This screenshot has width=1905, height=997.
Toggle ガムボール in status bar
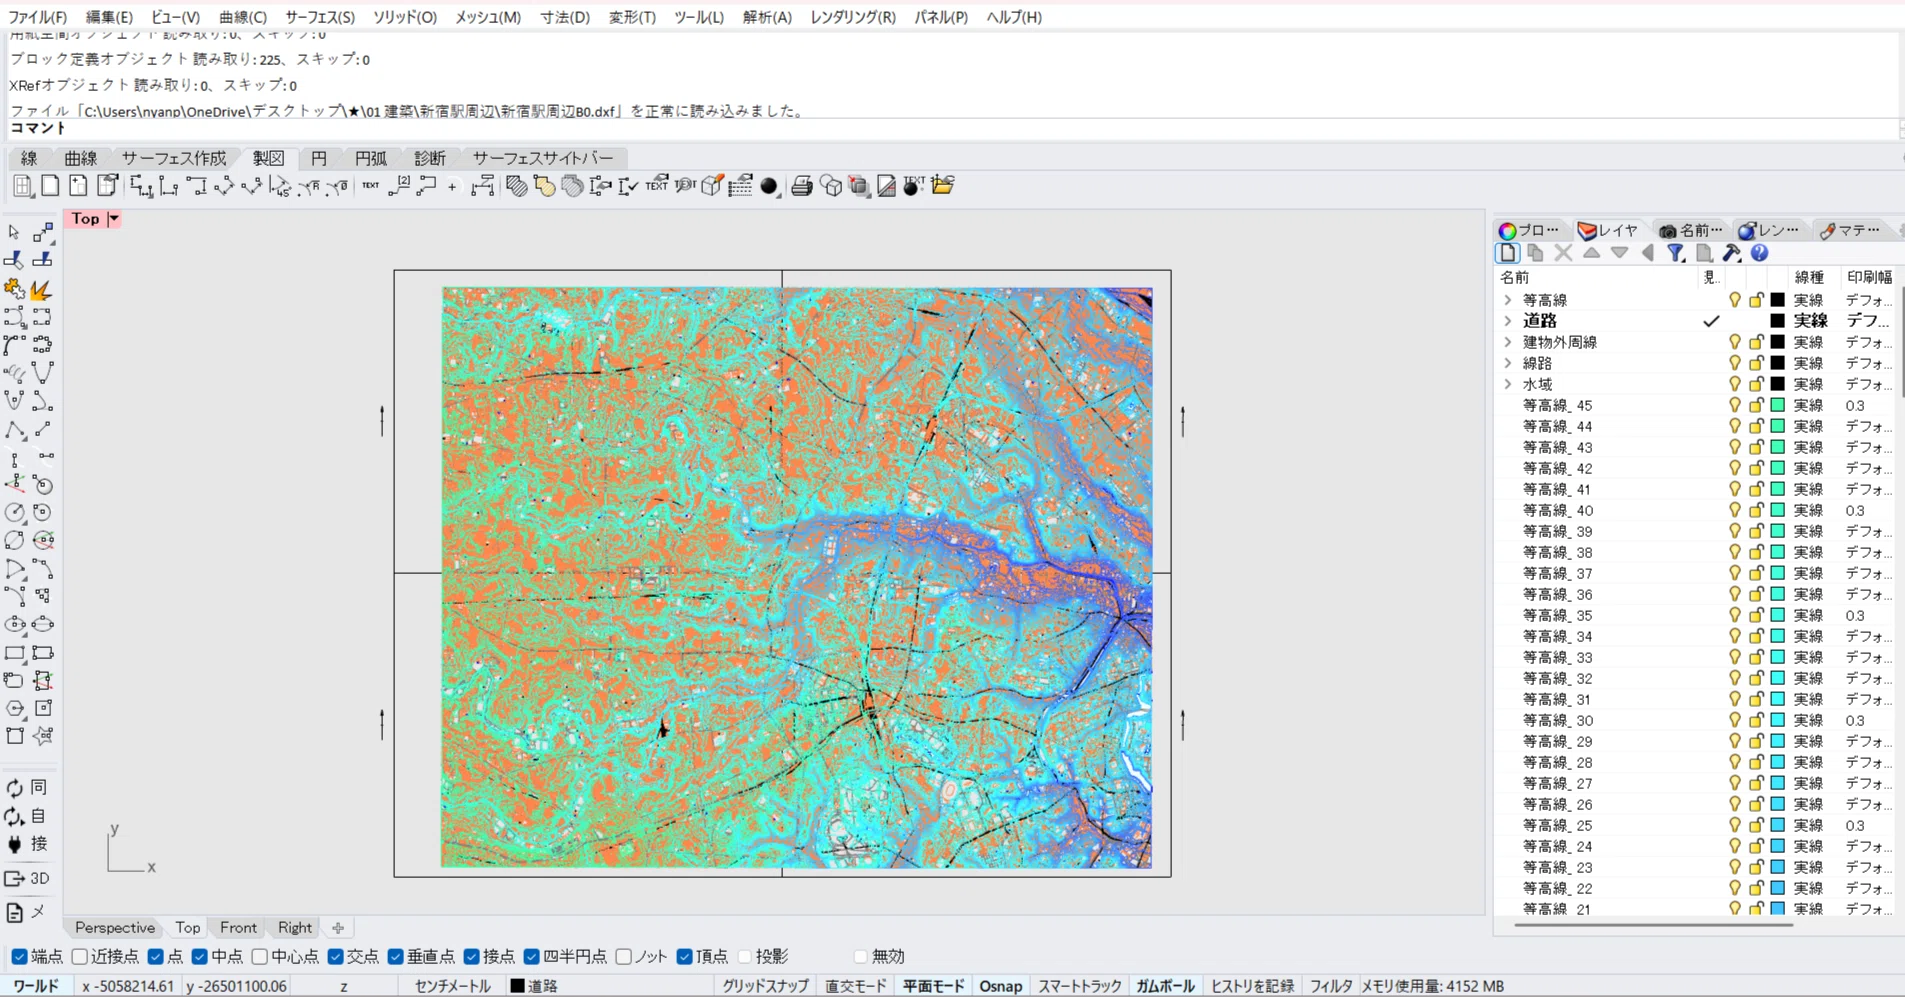[1165, 986]
